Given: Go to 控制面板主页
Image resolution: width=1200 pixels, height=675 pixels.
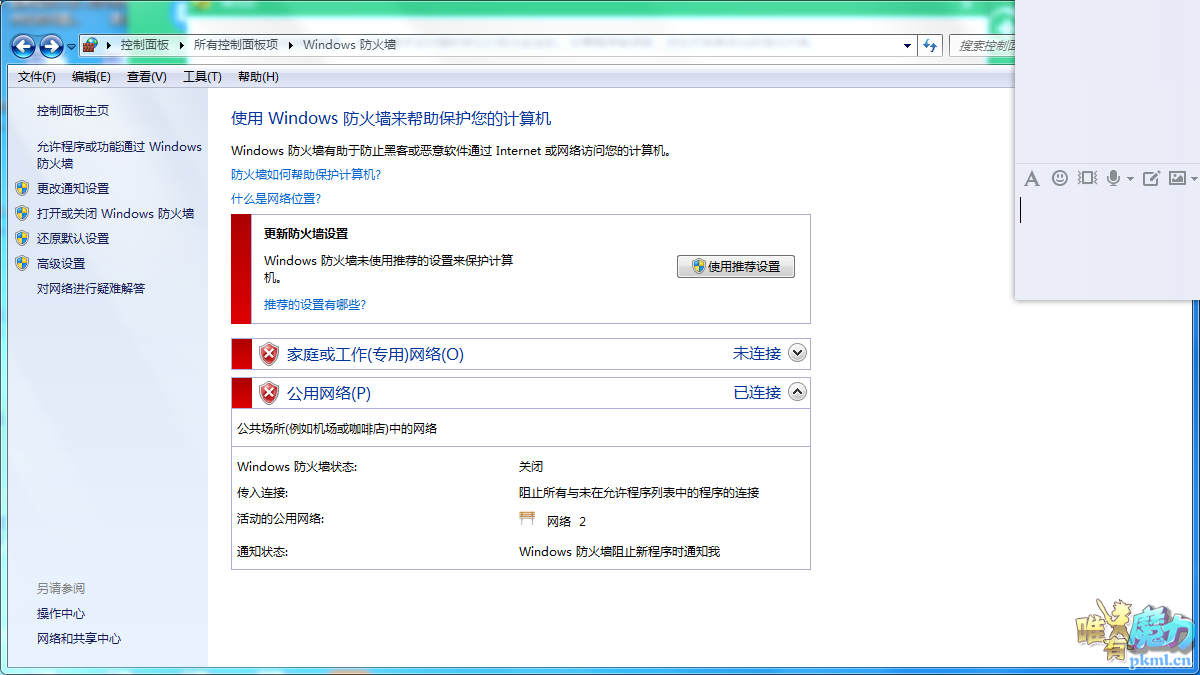Looking at the screenshot, I should [x=73, y=111].
